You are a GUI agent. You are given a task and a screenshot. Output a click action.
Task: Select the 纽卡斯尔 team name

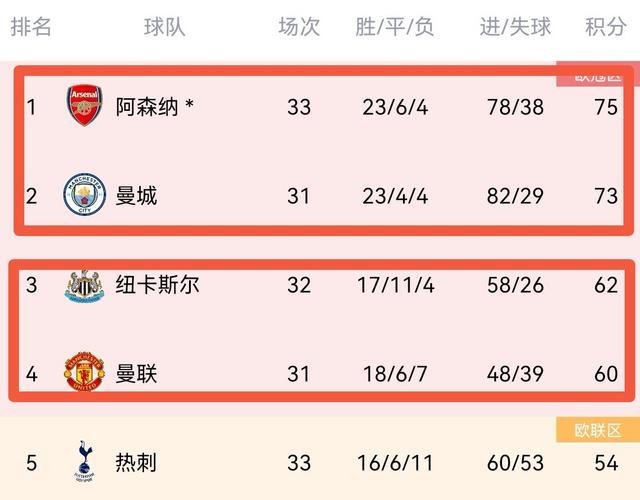point(157,285)
